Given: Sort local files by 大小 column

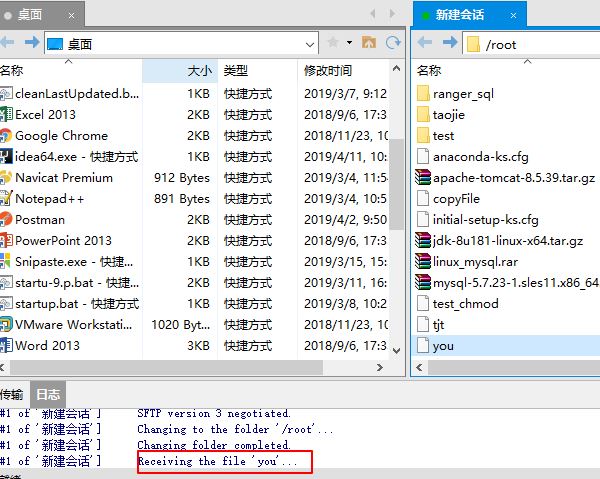Looking at the screenshot, I should (199, 71).
